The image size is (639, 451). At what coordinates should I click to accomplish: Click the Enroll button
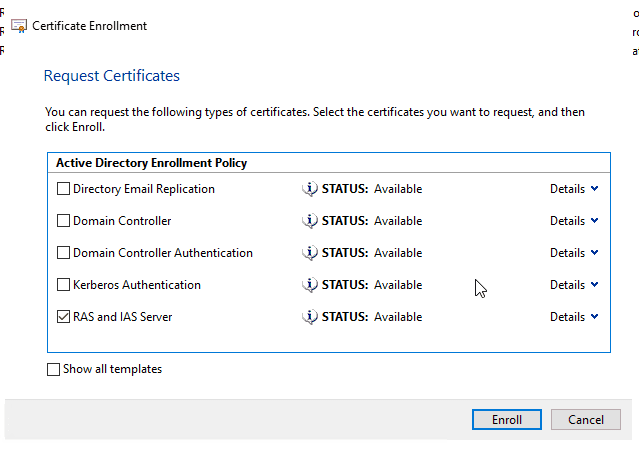pyautogui.click(x=507, y=420)
